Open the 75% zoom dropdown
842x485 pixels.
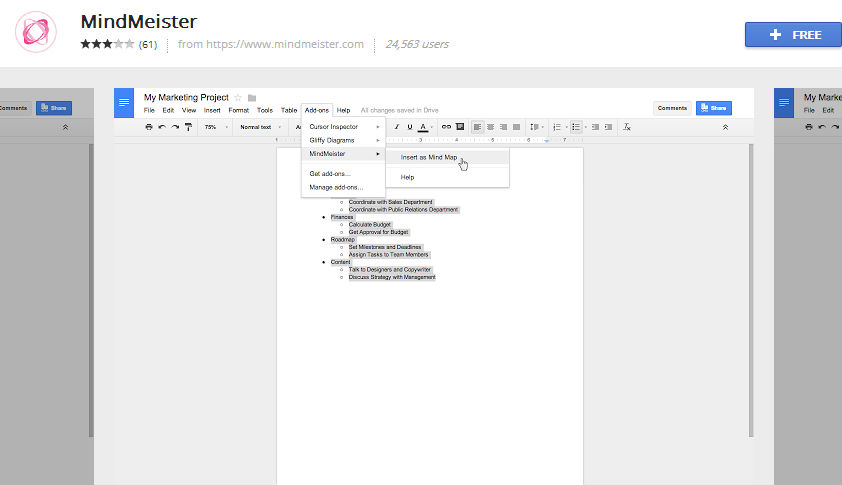pyautogui.click(x=216, y=127)
